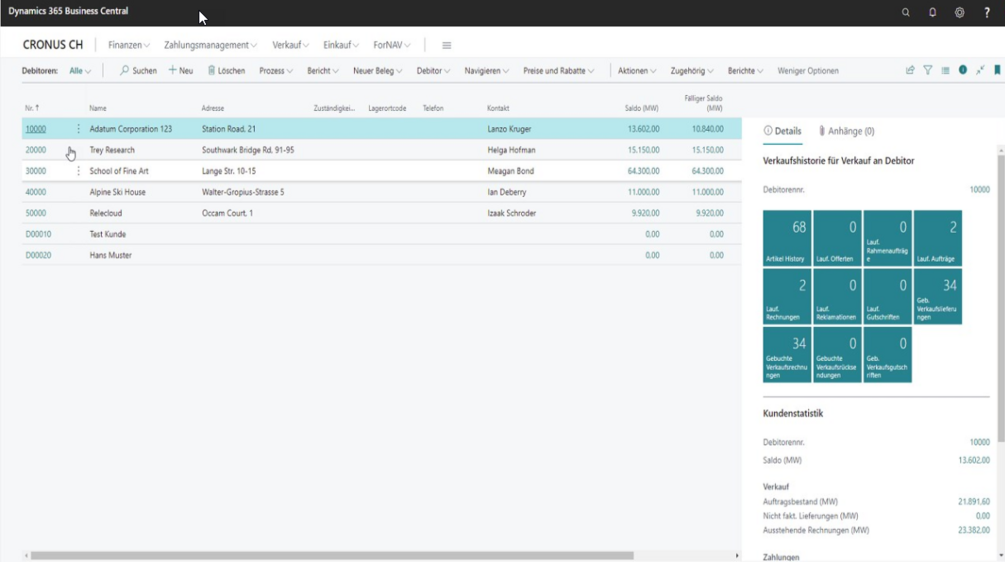Viewport: 1005px width, 562px height.
Task: Click the collapse page arrows icon
Action: tap(980, 70)
